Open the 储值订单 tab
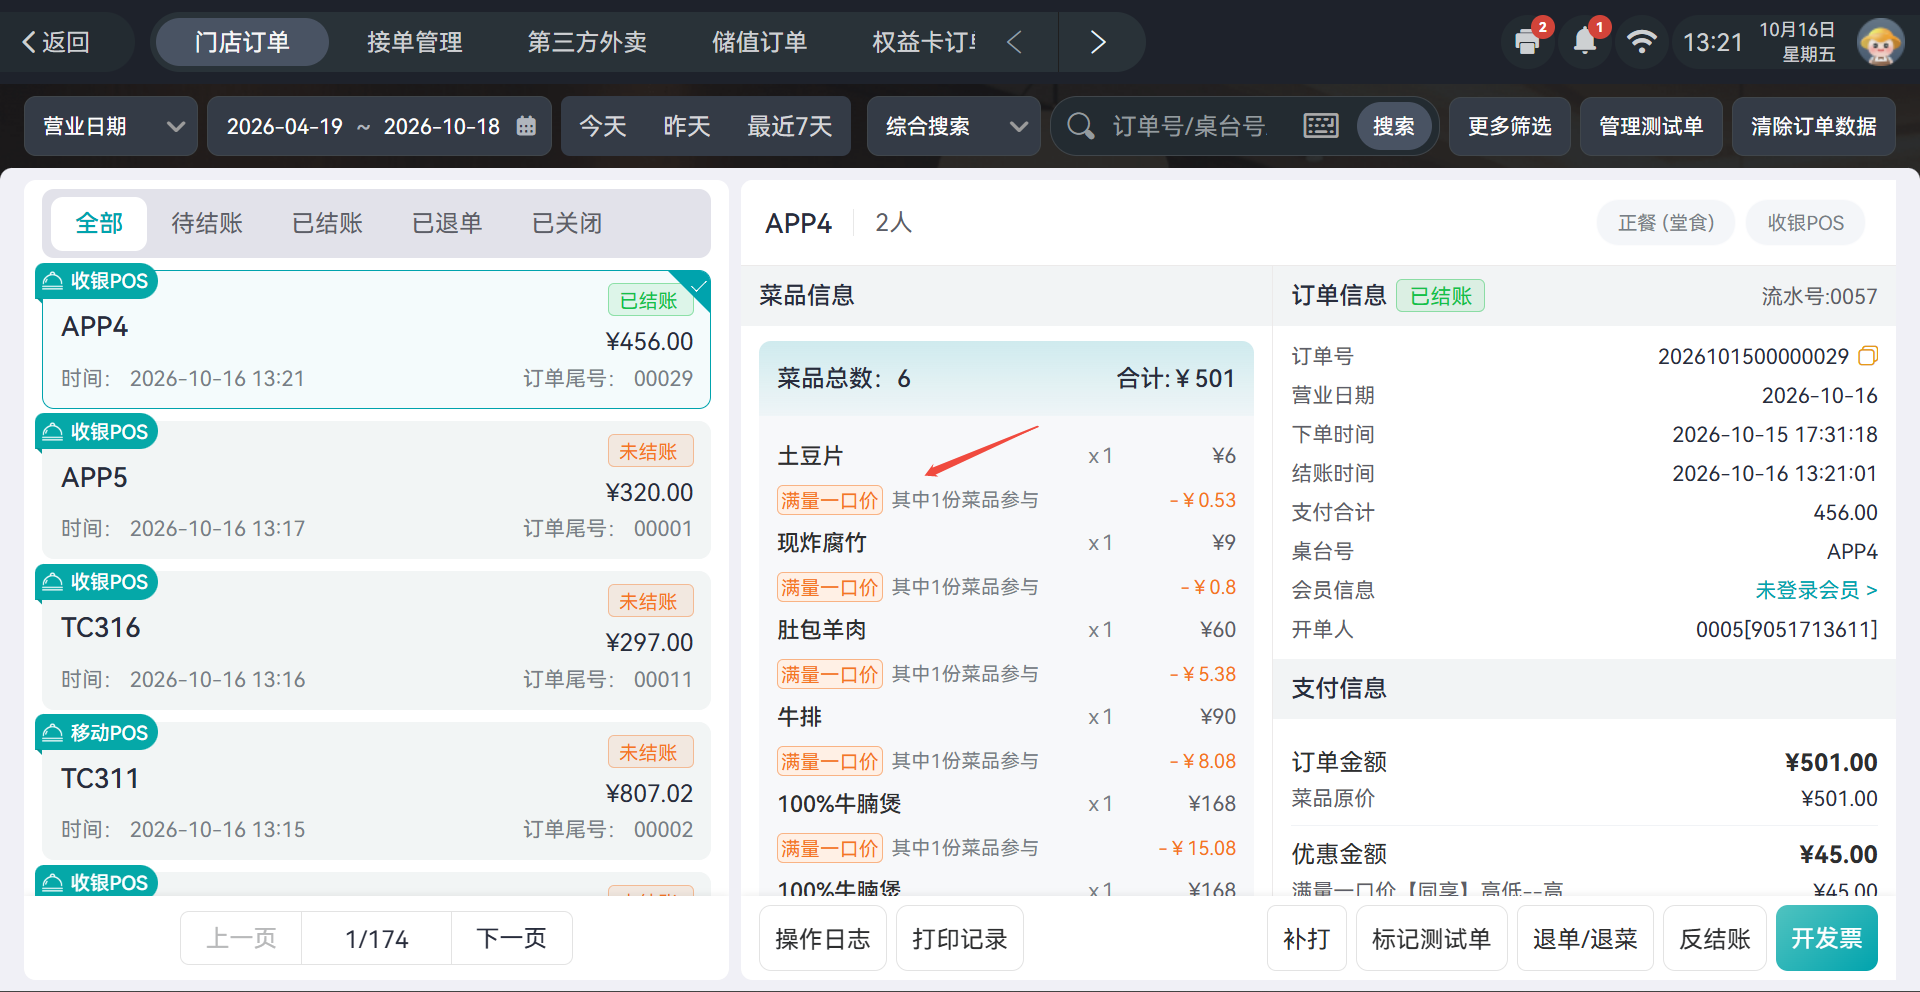Viewport: 1920px width, 992px height. coord(759,42)
